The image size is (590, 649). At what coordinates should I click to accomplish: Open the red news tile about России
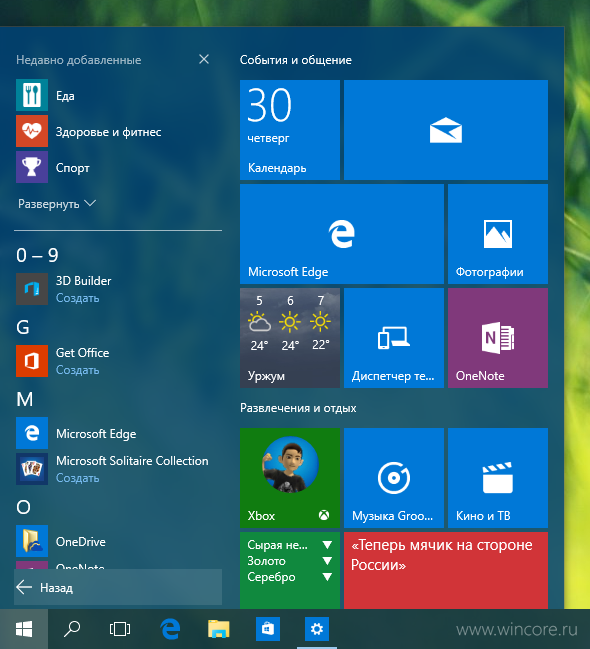tap(446, 570)
